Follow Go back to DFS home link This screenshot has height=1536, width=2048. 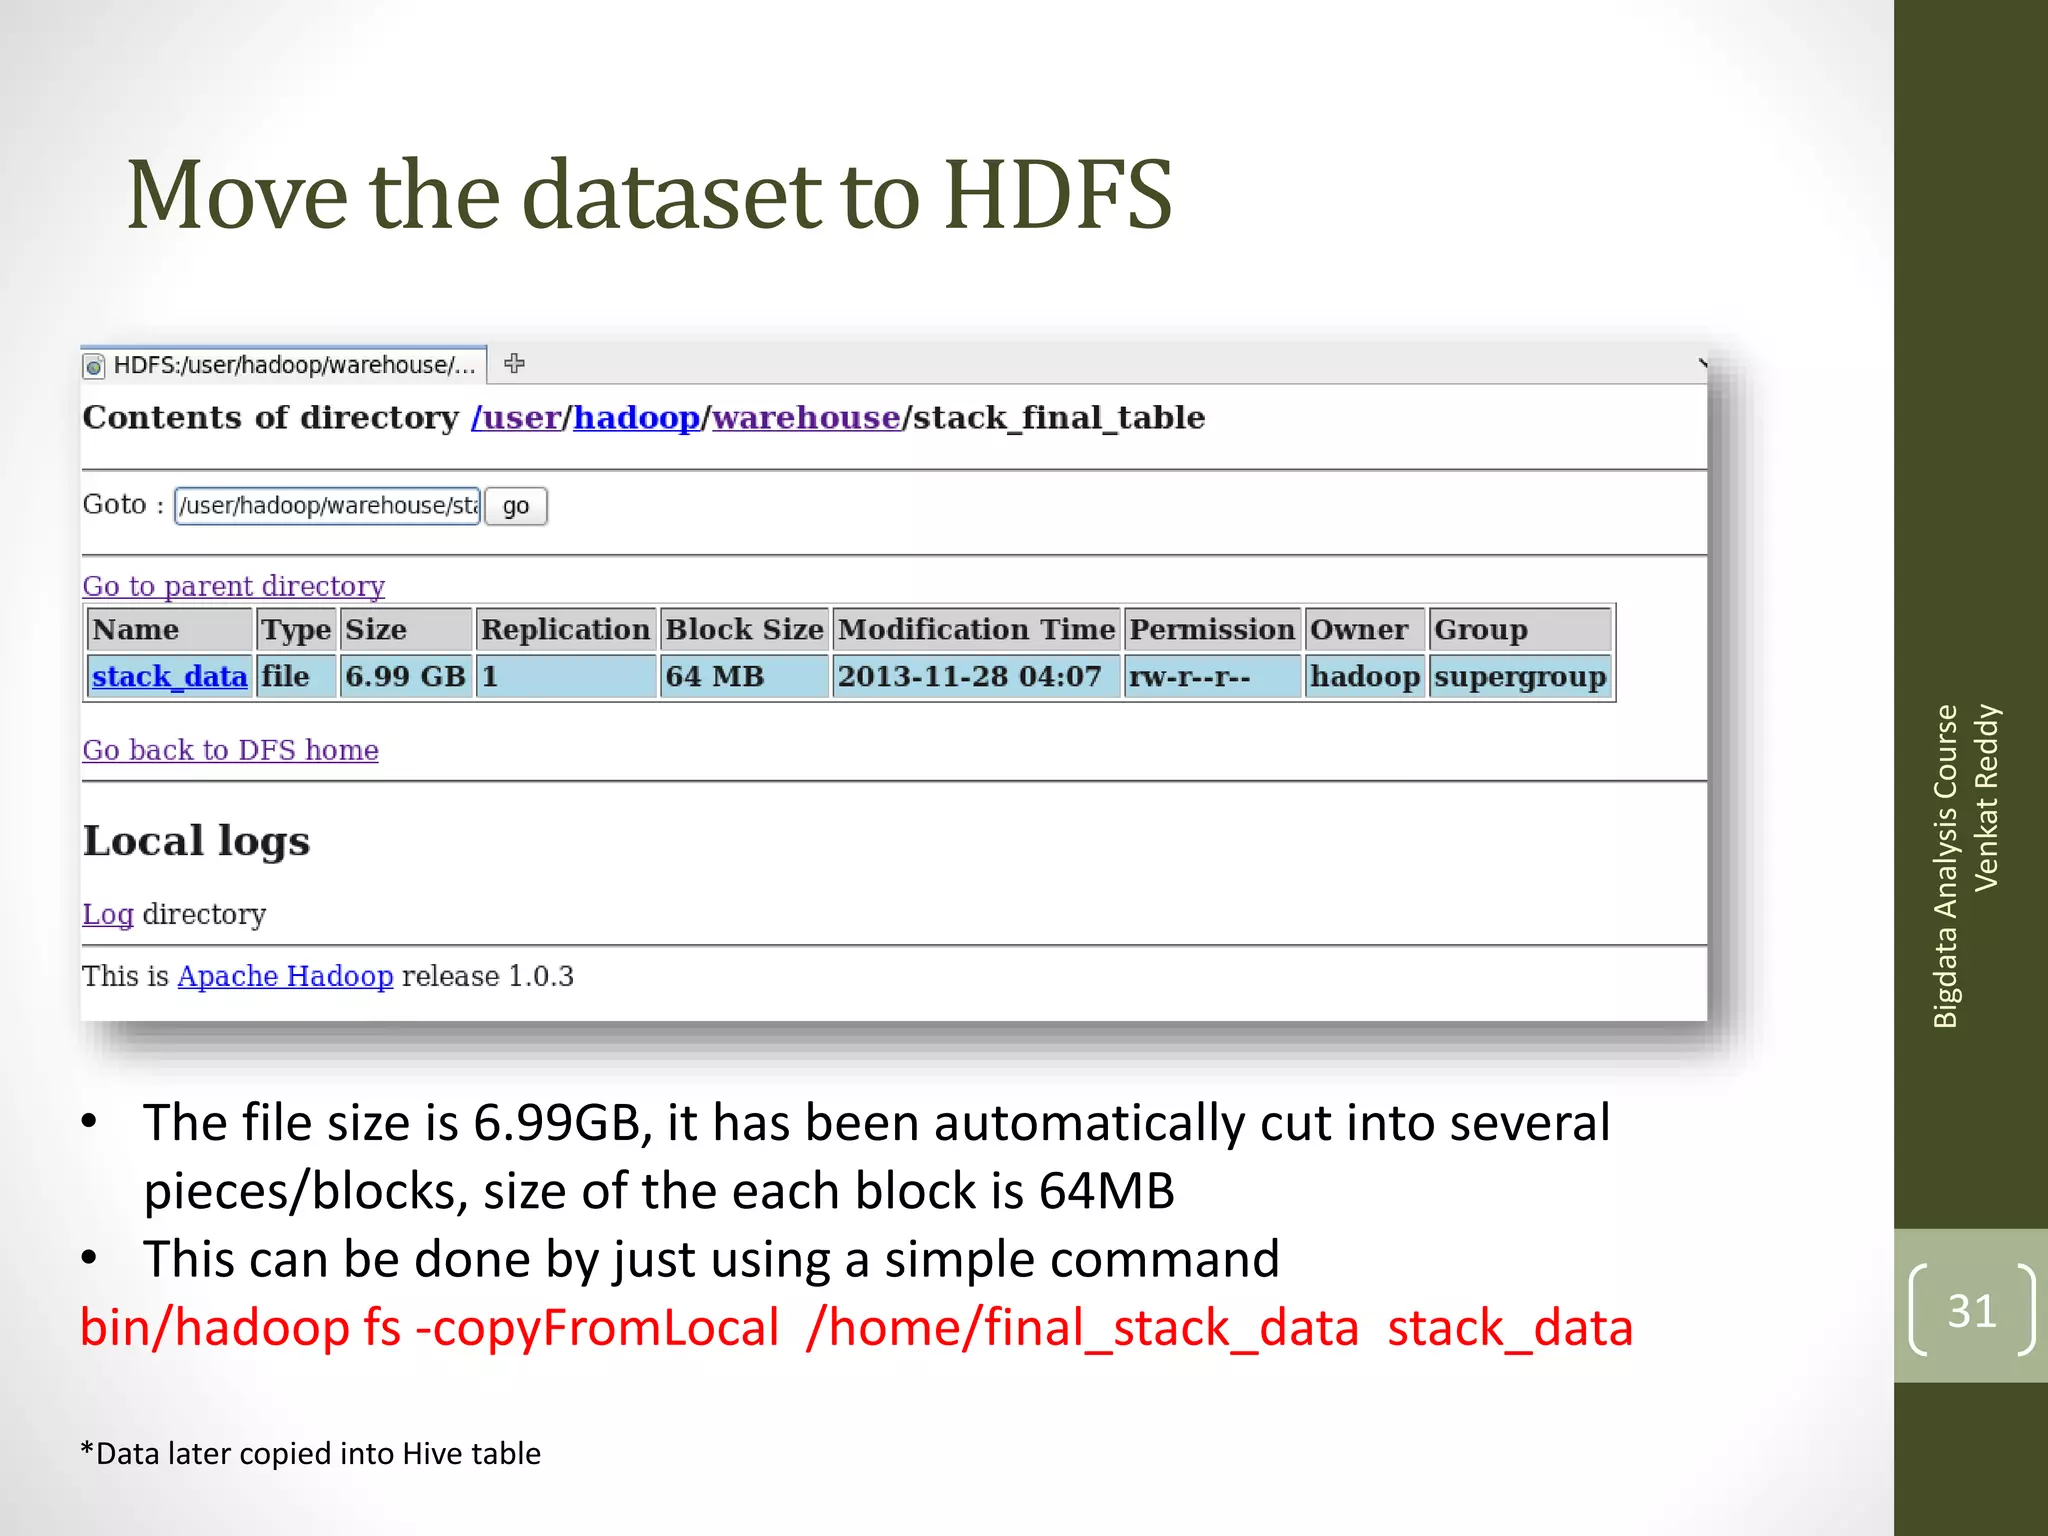[230, 750]
